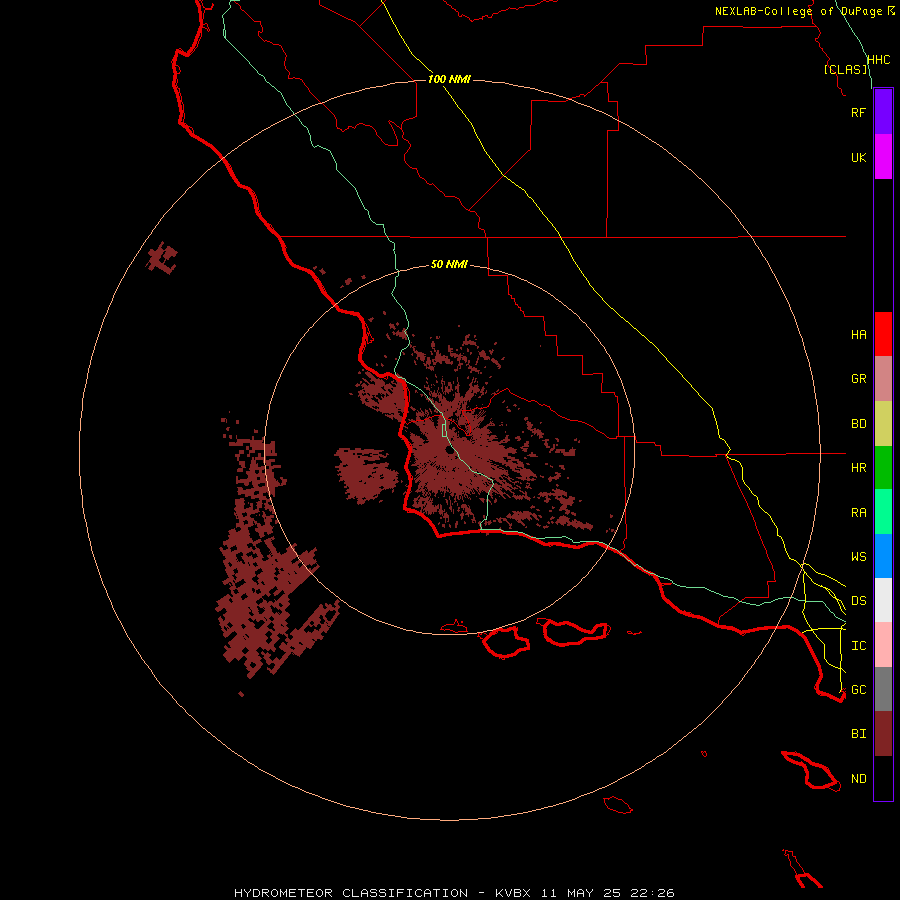This screenshot has height=900, width=900.
Task: Click the HHC product label
Action: coord(878,60)
